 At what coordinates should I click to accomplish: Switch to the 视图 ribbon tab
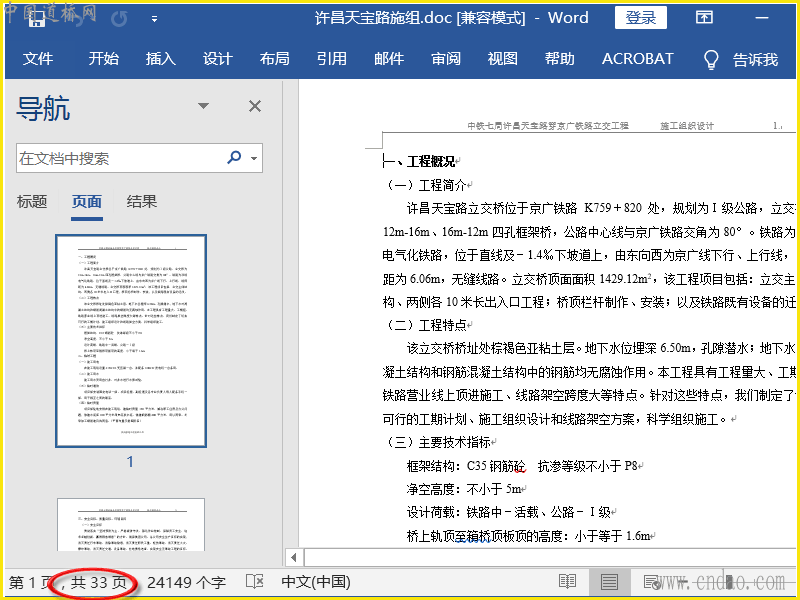tap(503, 59)
